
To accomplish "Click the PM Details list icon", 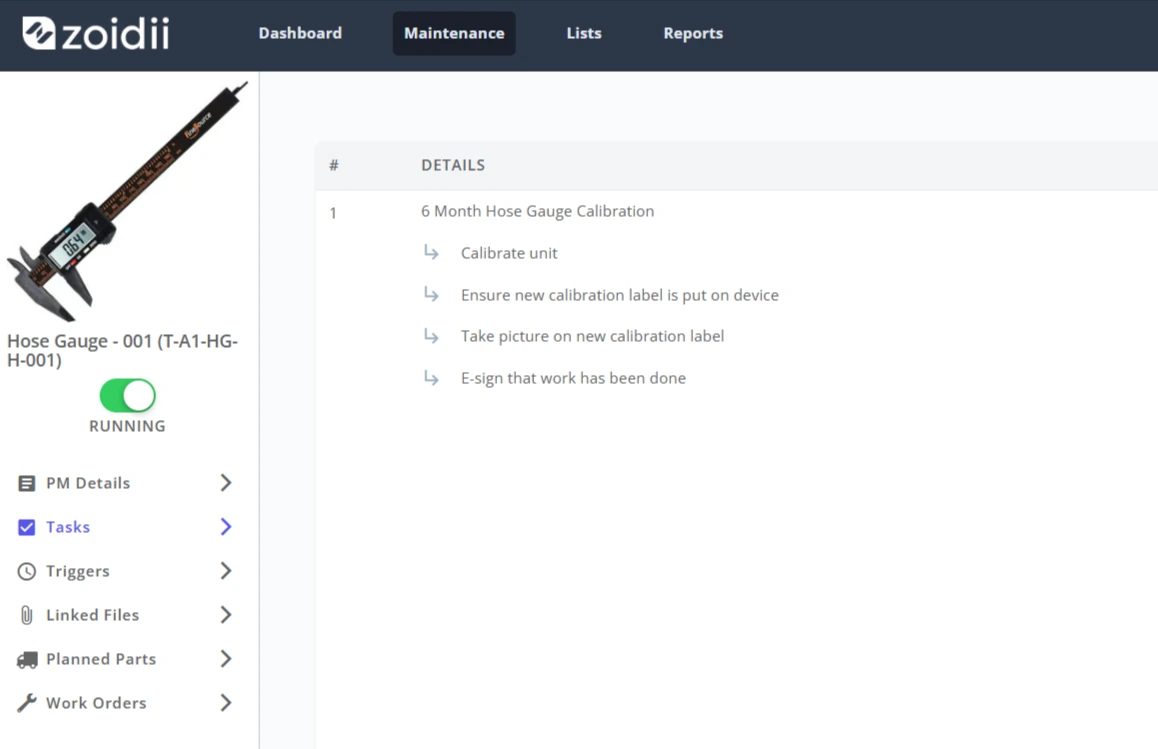I will pos(27,483).
